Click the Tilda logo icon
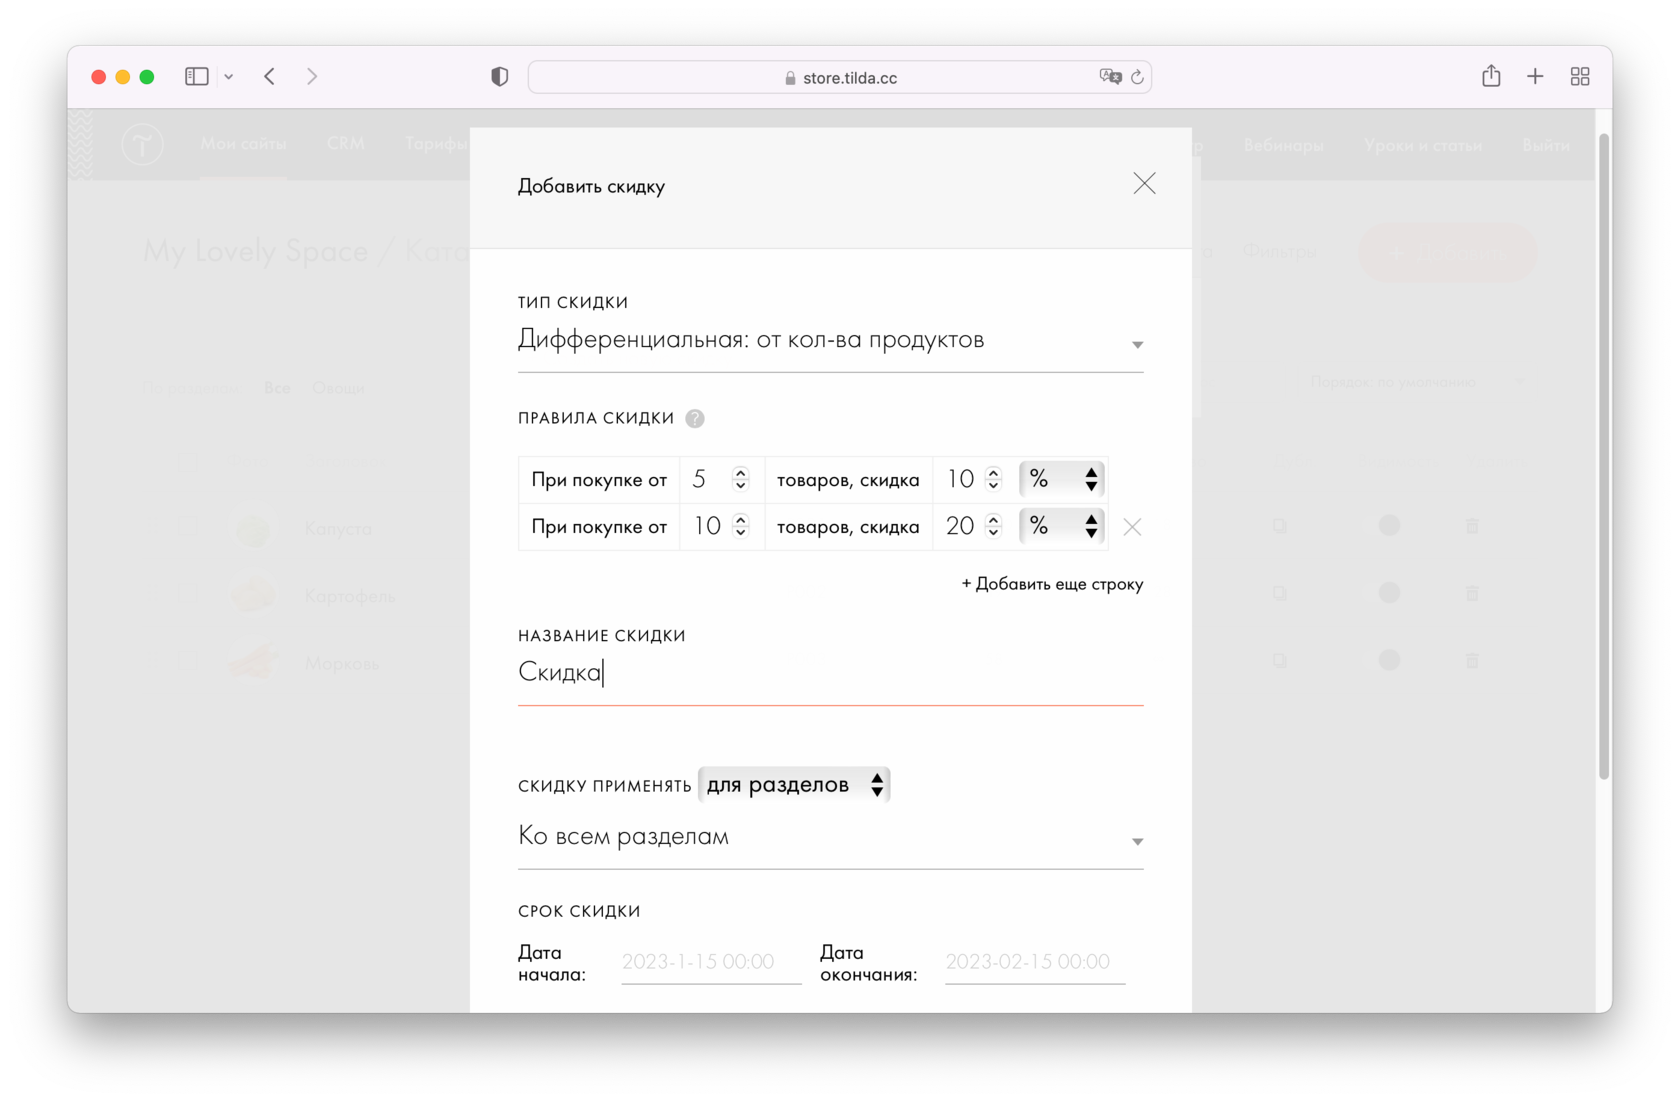Screen dimensions: 1680x1102 (x=142, y=145)
